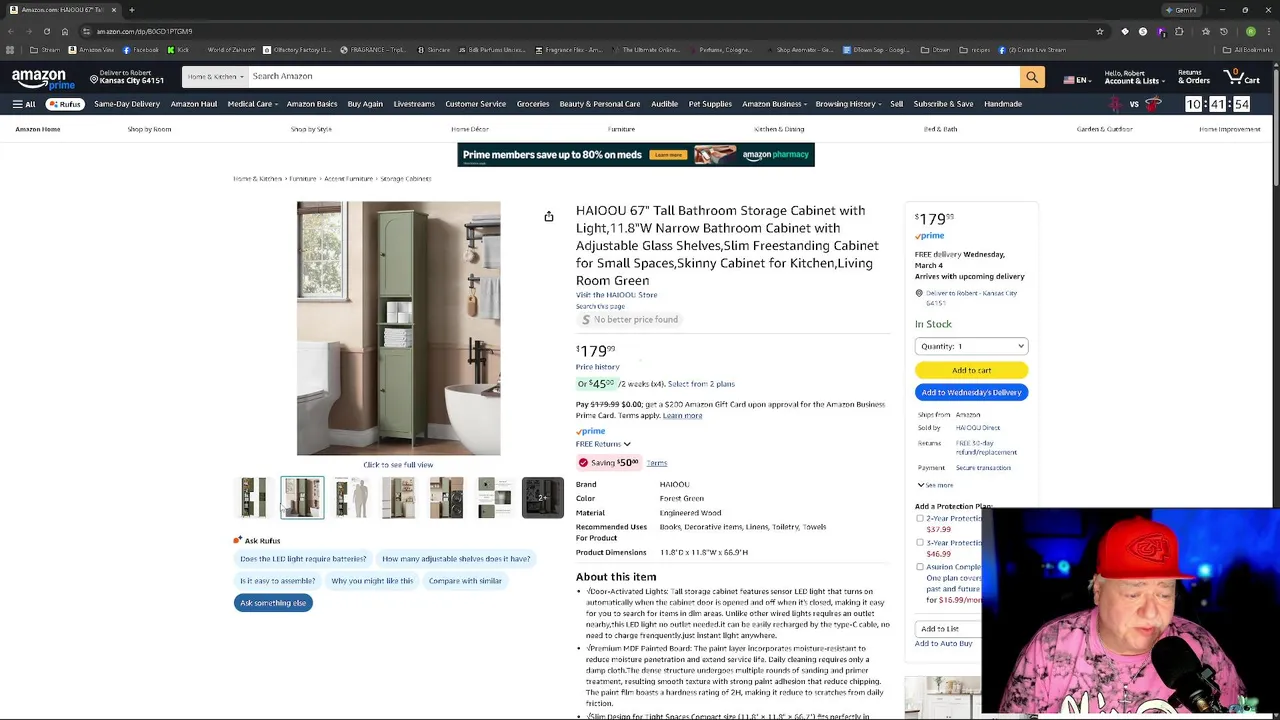Select the Bed & Bath sub-navigation tab
Screen dimensions: 1280x720
940,129
